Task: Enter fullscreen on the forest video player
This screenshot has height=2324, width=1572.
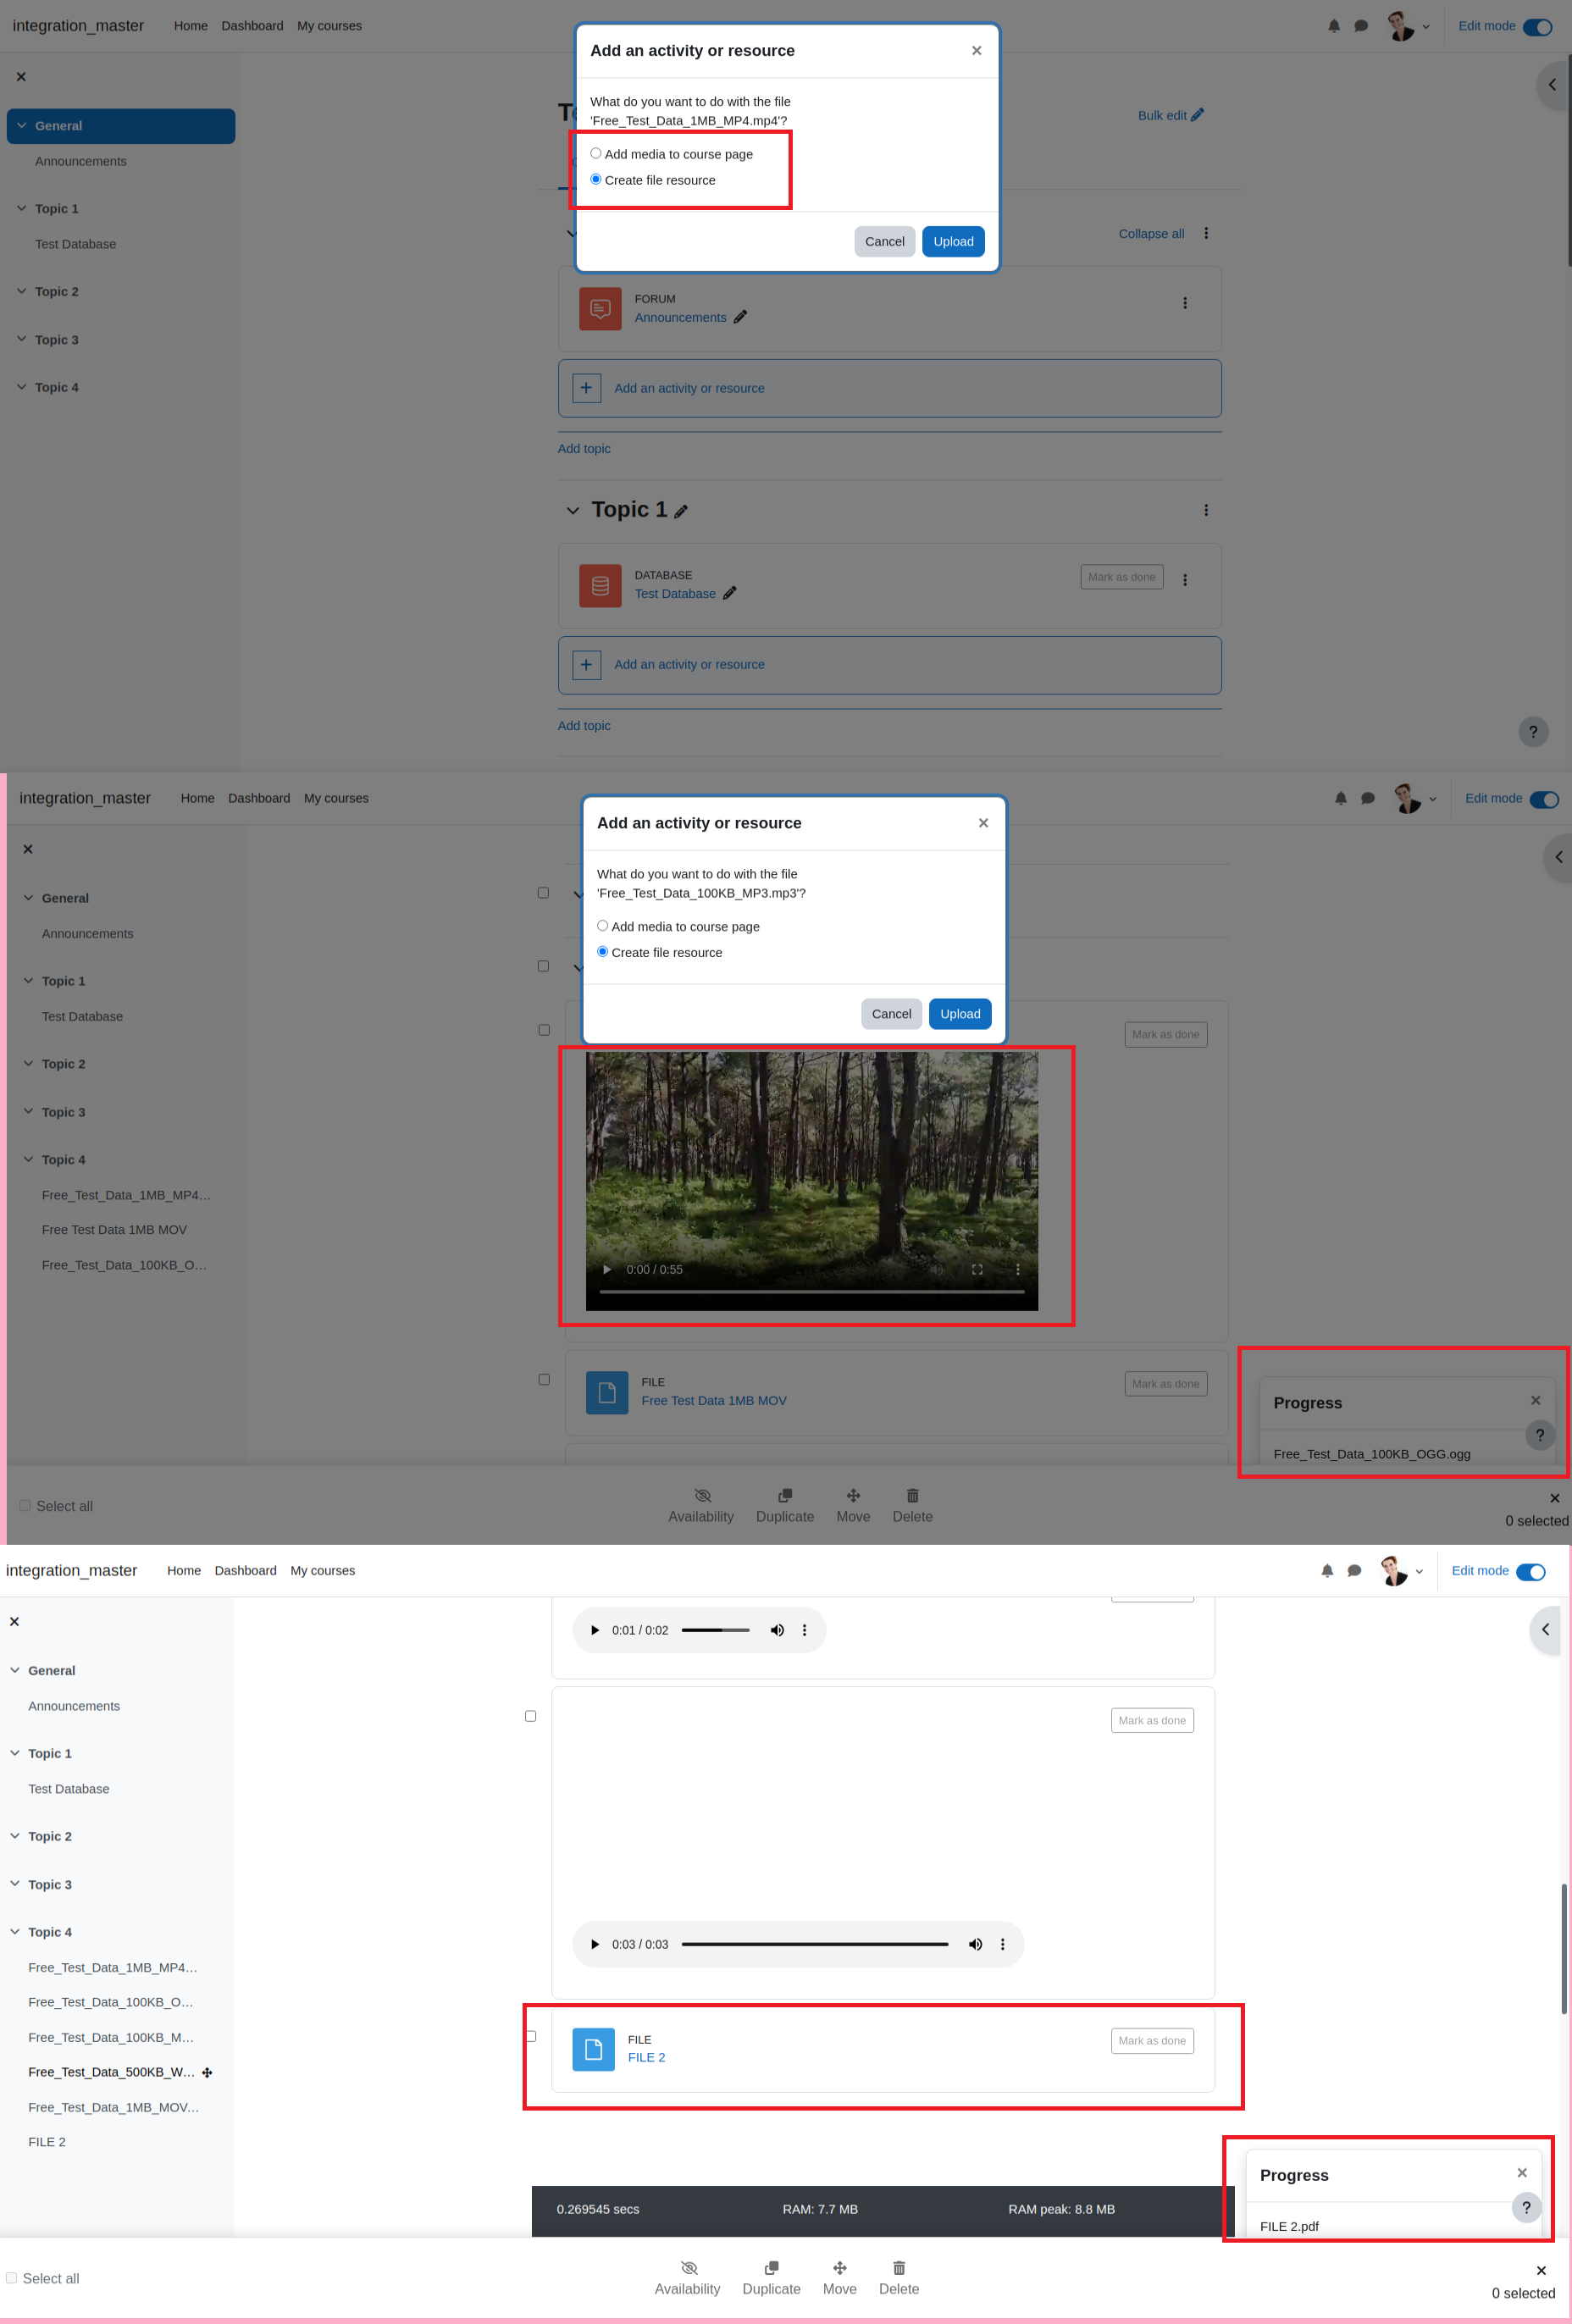Action: click(977, 1269)
